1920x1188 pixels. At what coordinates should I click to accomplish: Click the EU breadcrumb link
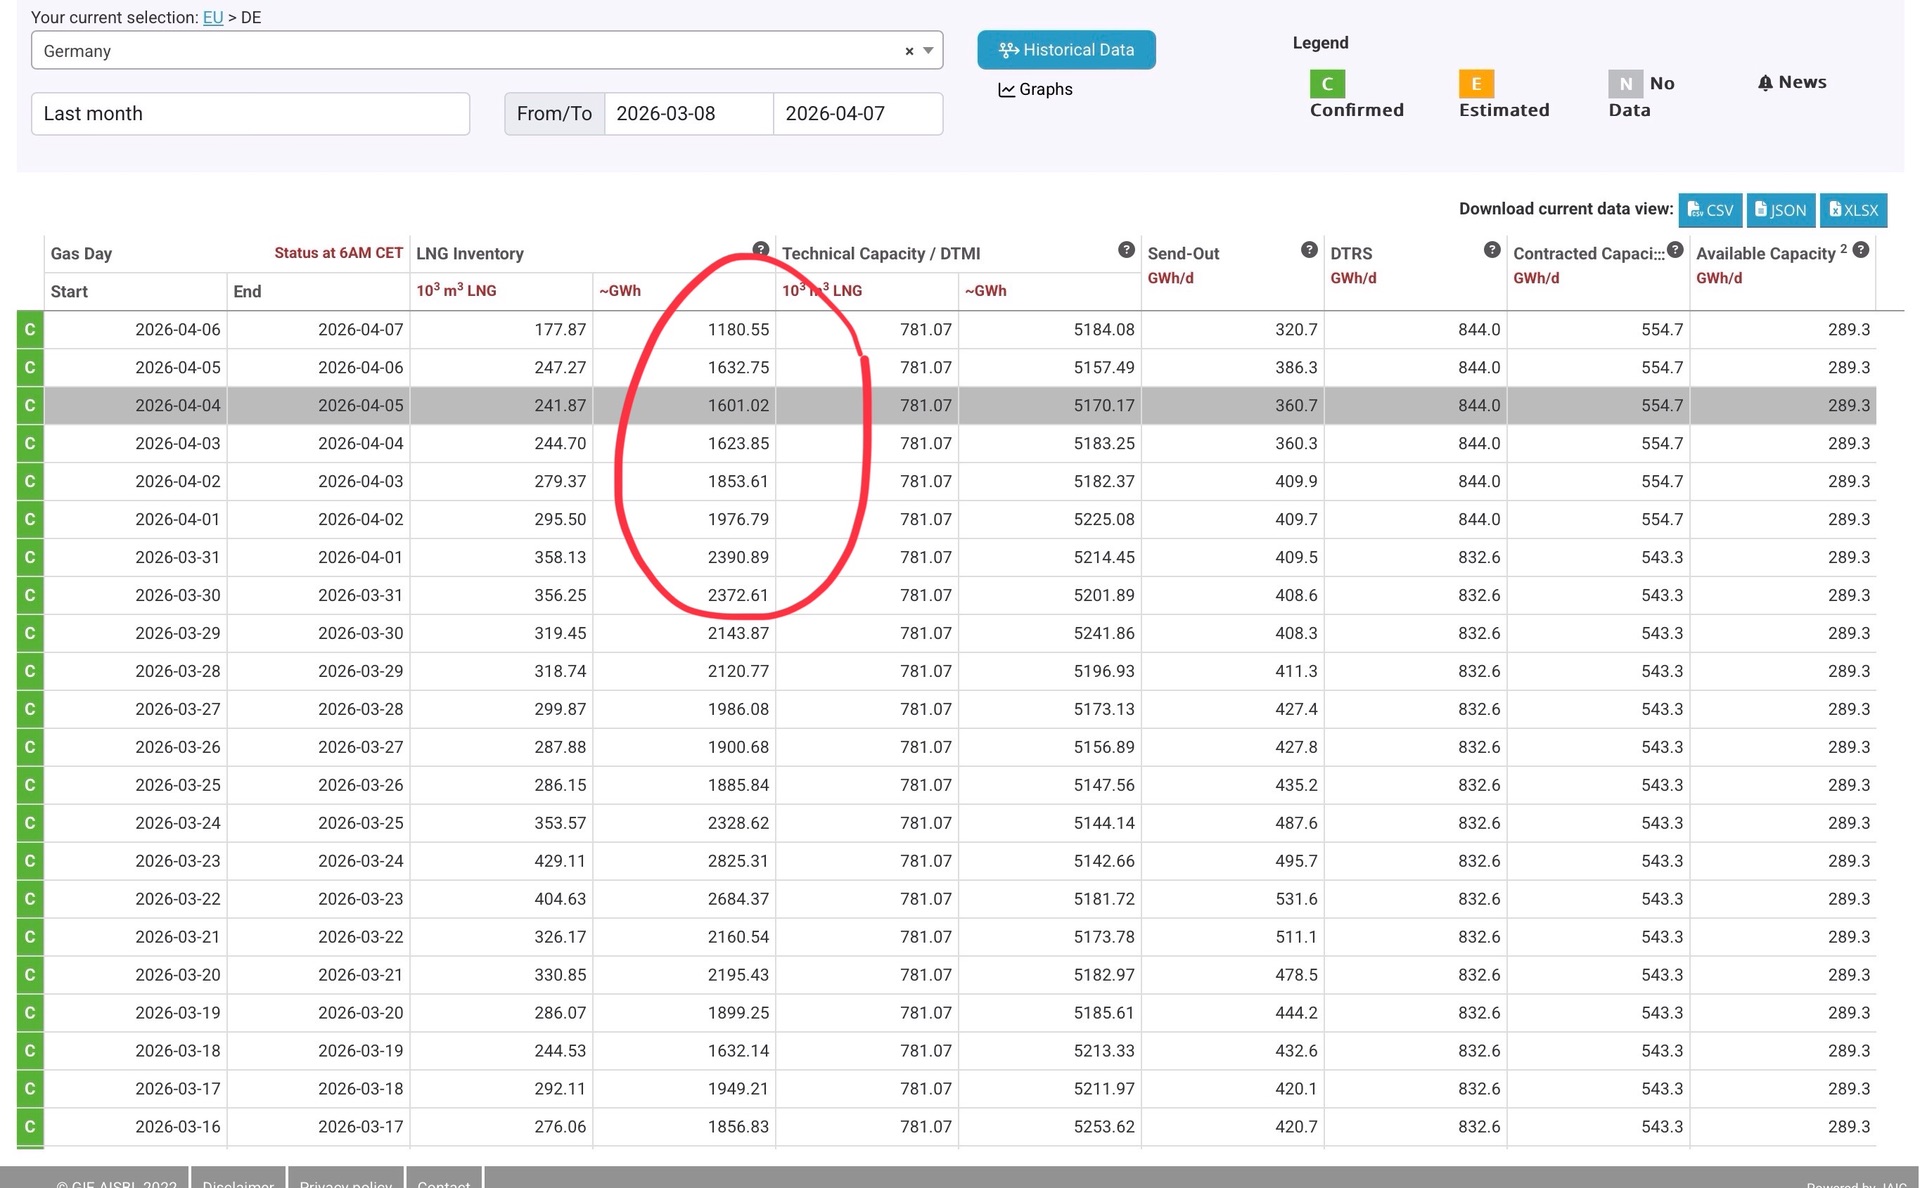212,18
